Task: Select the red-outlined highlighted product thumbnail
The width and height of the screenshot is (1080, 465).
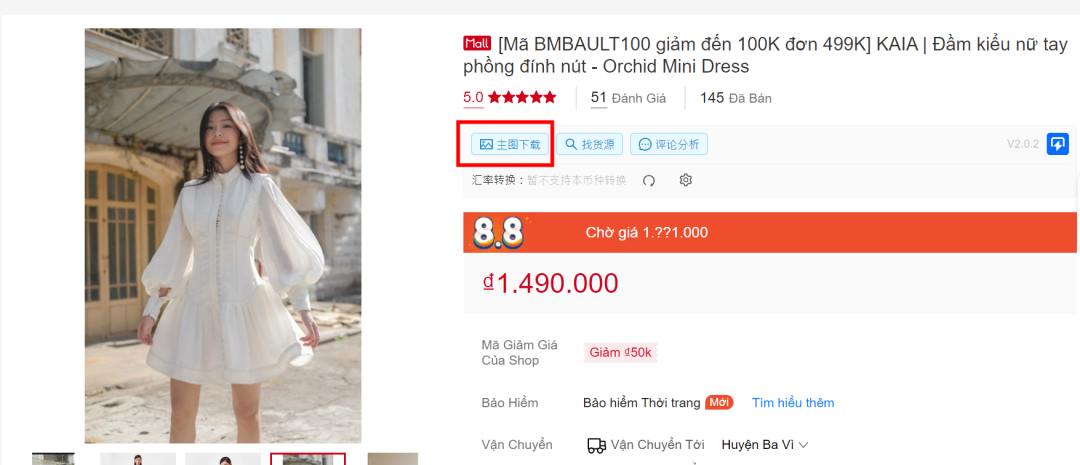Action: 307,459
